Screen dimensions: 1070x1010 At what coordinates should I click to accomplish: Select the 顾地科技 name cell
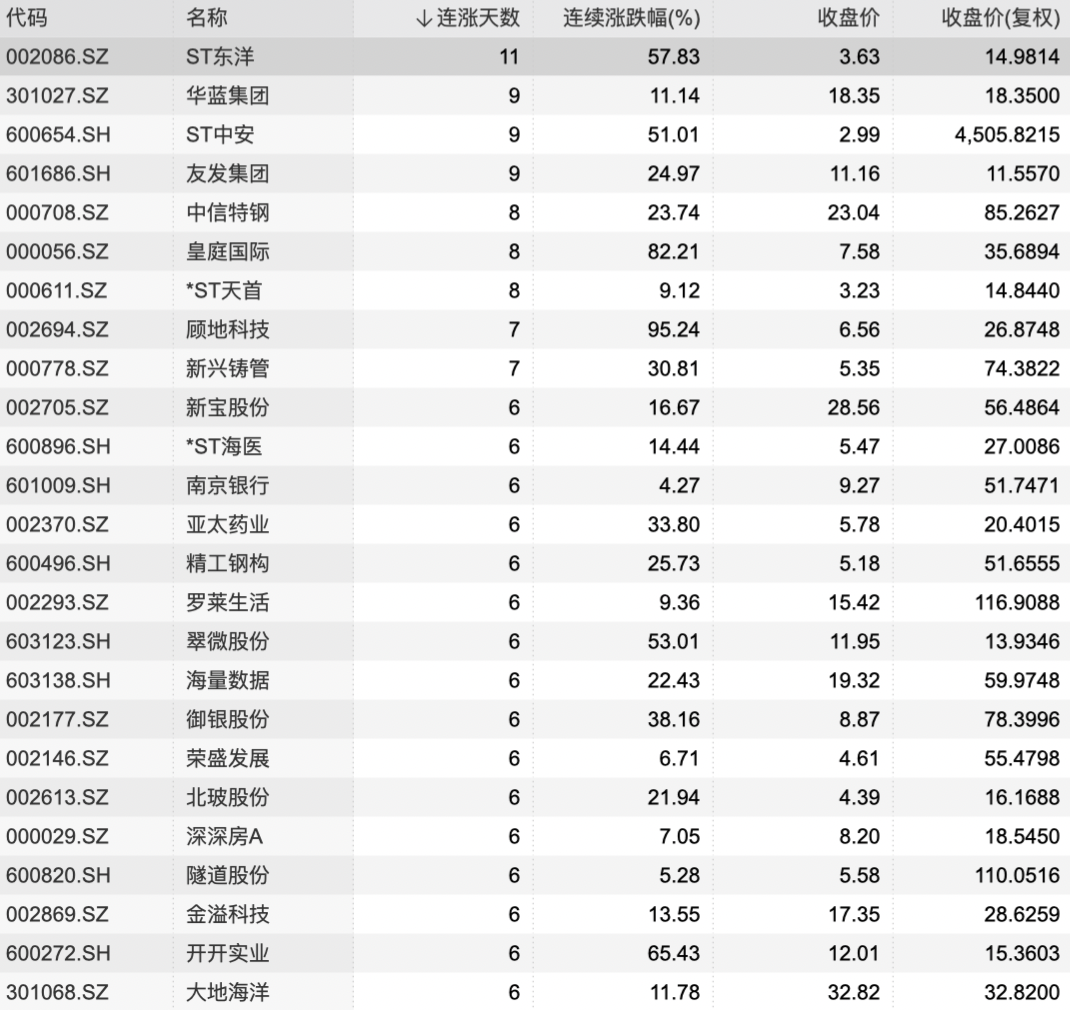pos(227,329)
